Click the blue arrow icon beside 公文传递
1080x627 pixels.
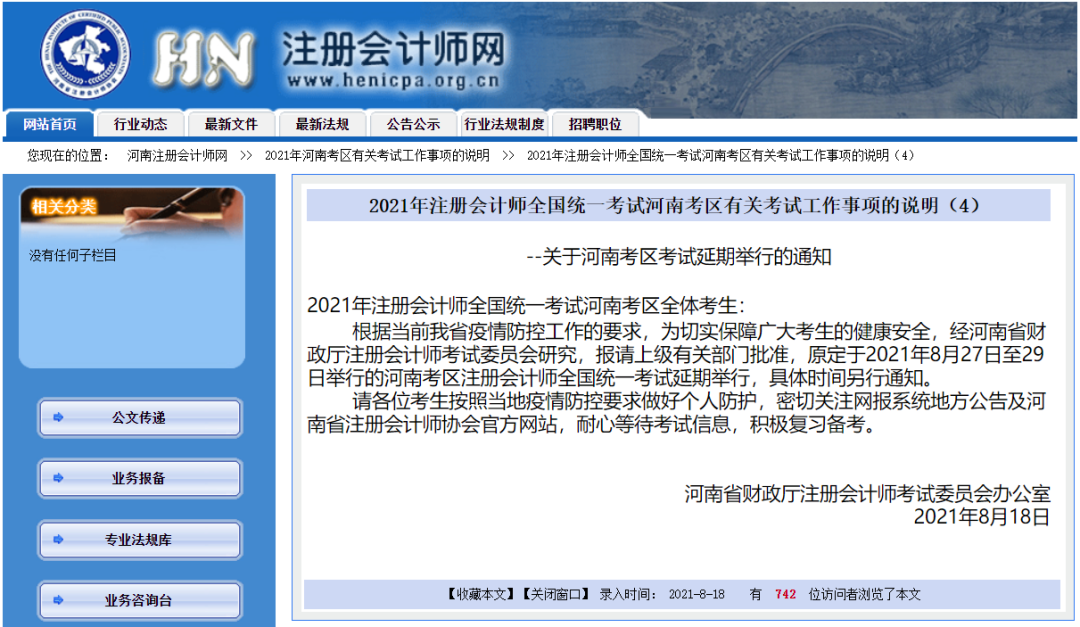pyautogui.click(x=59, y=417)
